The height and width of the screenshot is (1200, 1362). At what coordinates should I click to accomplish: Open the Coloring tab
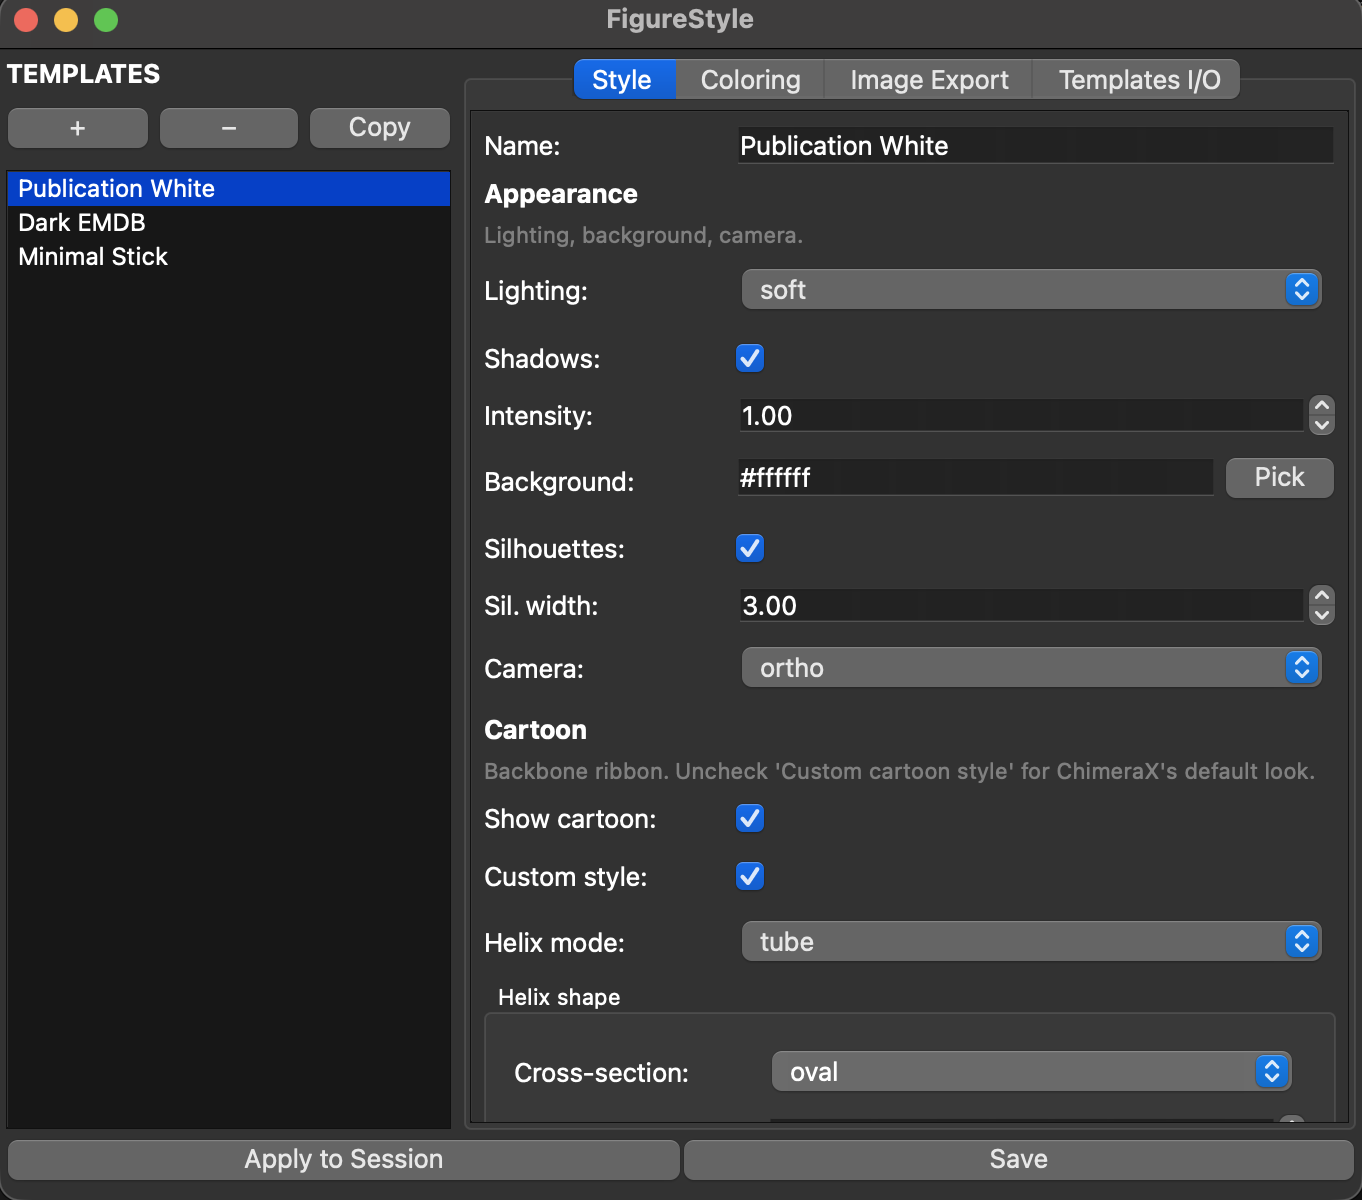tap(750, 80)
